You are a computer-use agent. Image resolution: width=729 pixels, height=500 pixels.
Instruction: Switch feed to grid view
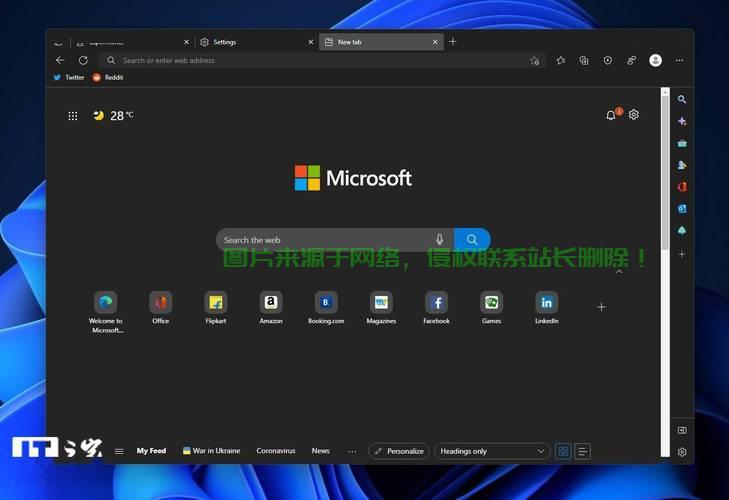(563, 451)
